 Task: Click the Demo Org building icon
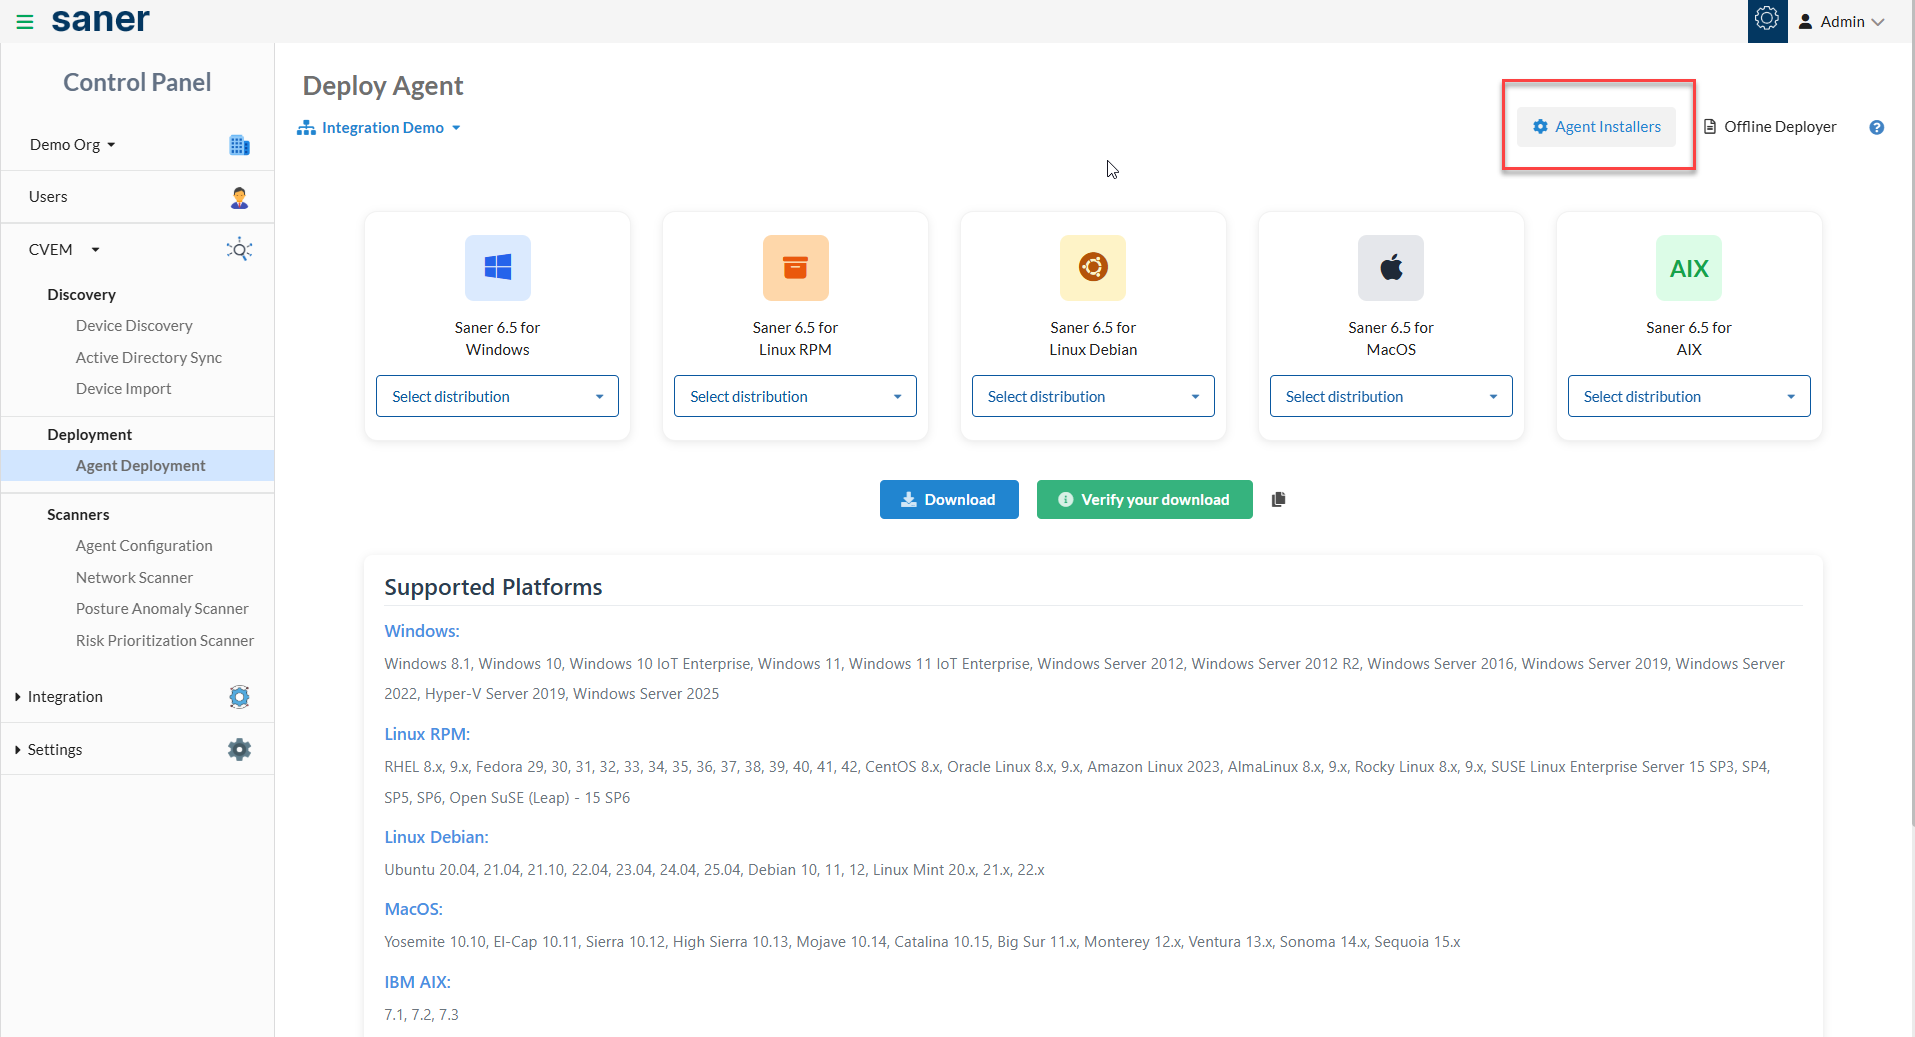click(x=239, y=145)
